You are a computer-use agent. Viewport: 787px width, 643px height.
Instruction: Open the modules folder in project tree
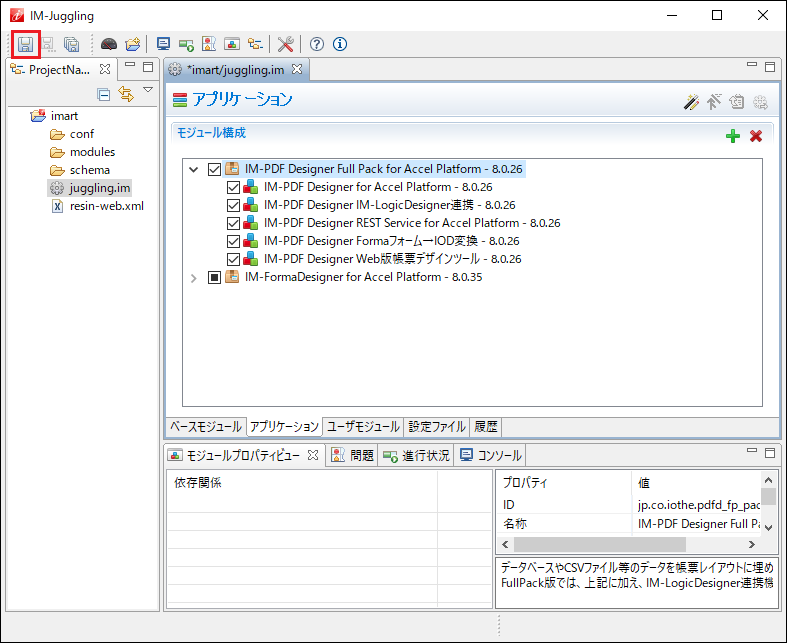[x=92, y=152]
